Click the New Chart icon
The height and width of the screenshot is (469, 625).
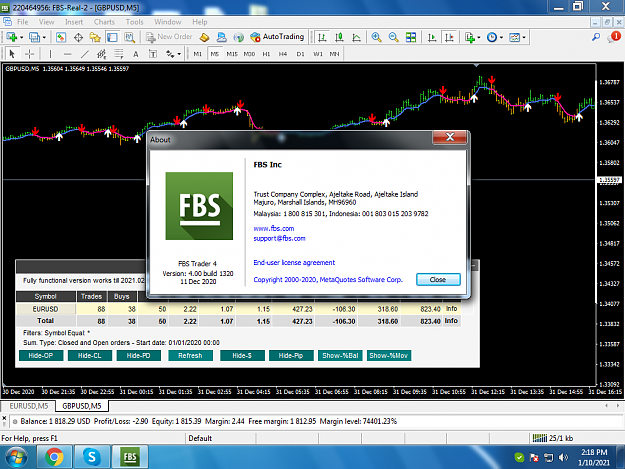tap(11, 37)
